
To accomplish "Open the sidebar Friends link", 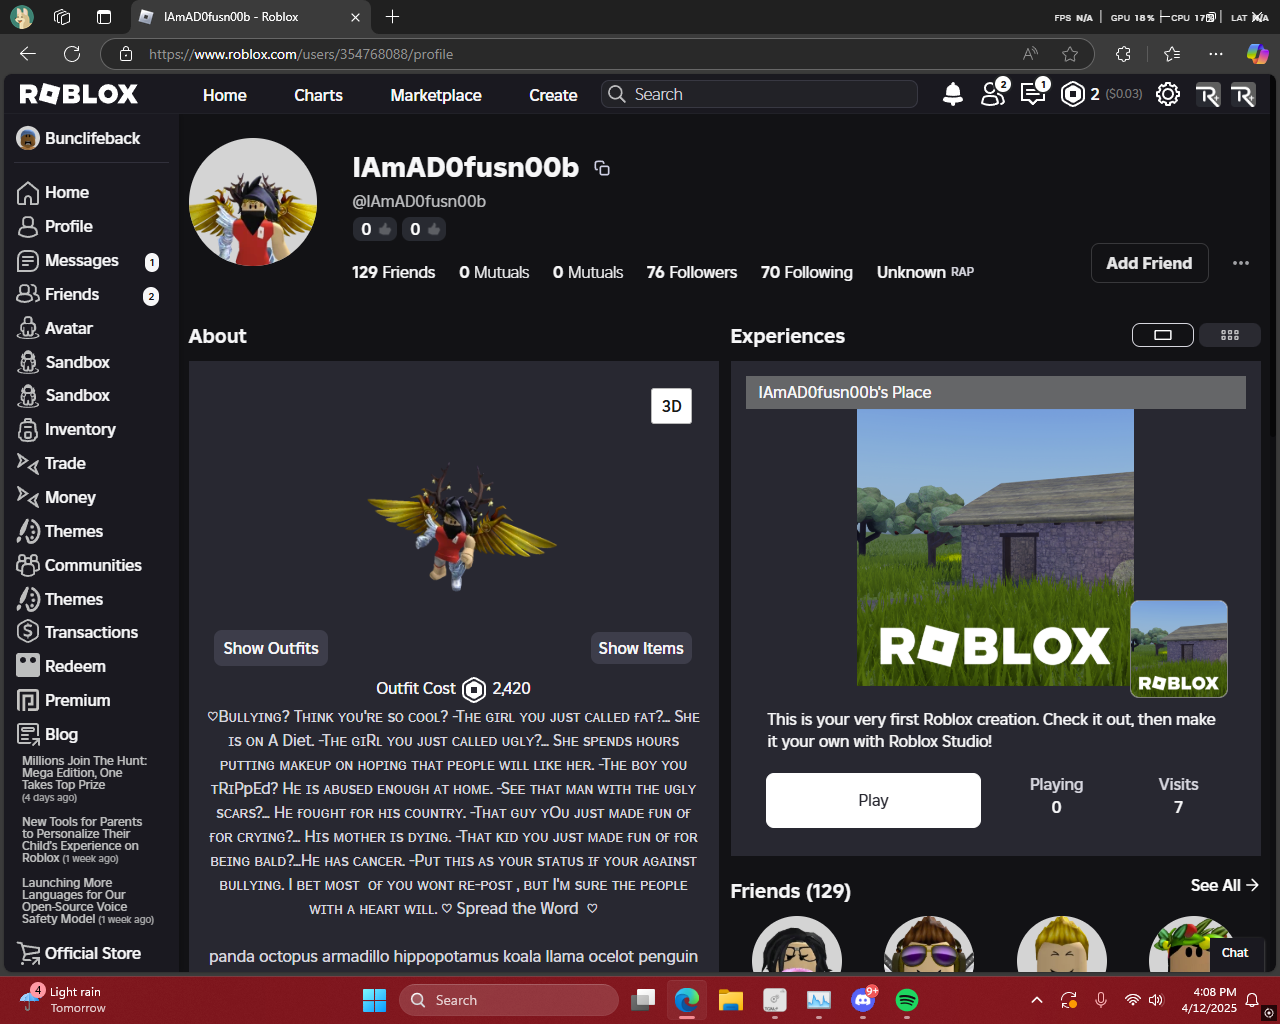I will [90, 295].
